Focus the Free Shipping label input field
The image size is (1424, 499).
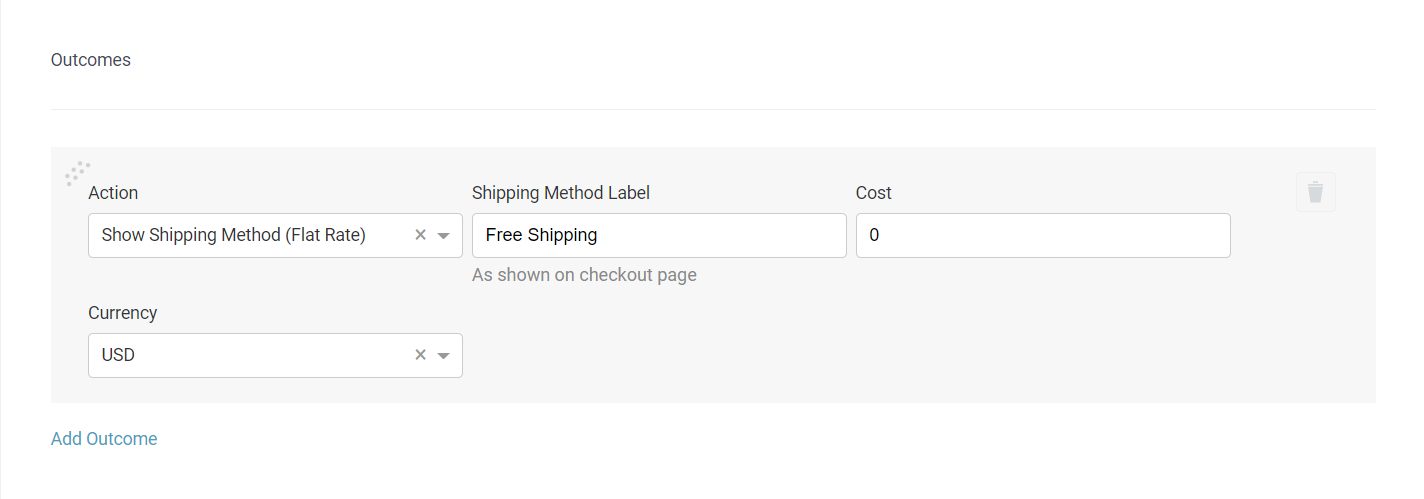point(659,235)
